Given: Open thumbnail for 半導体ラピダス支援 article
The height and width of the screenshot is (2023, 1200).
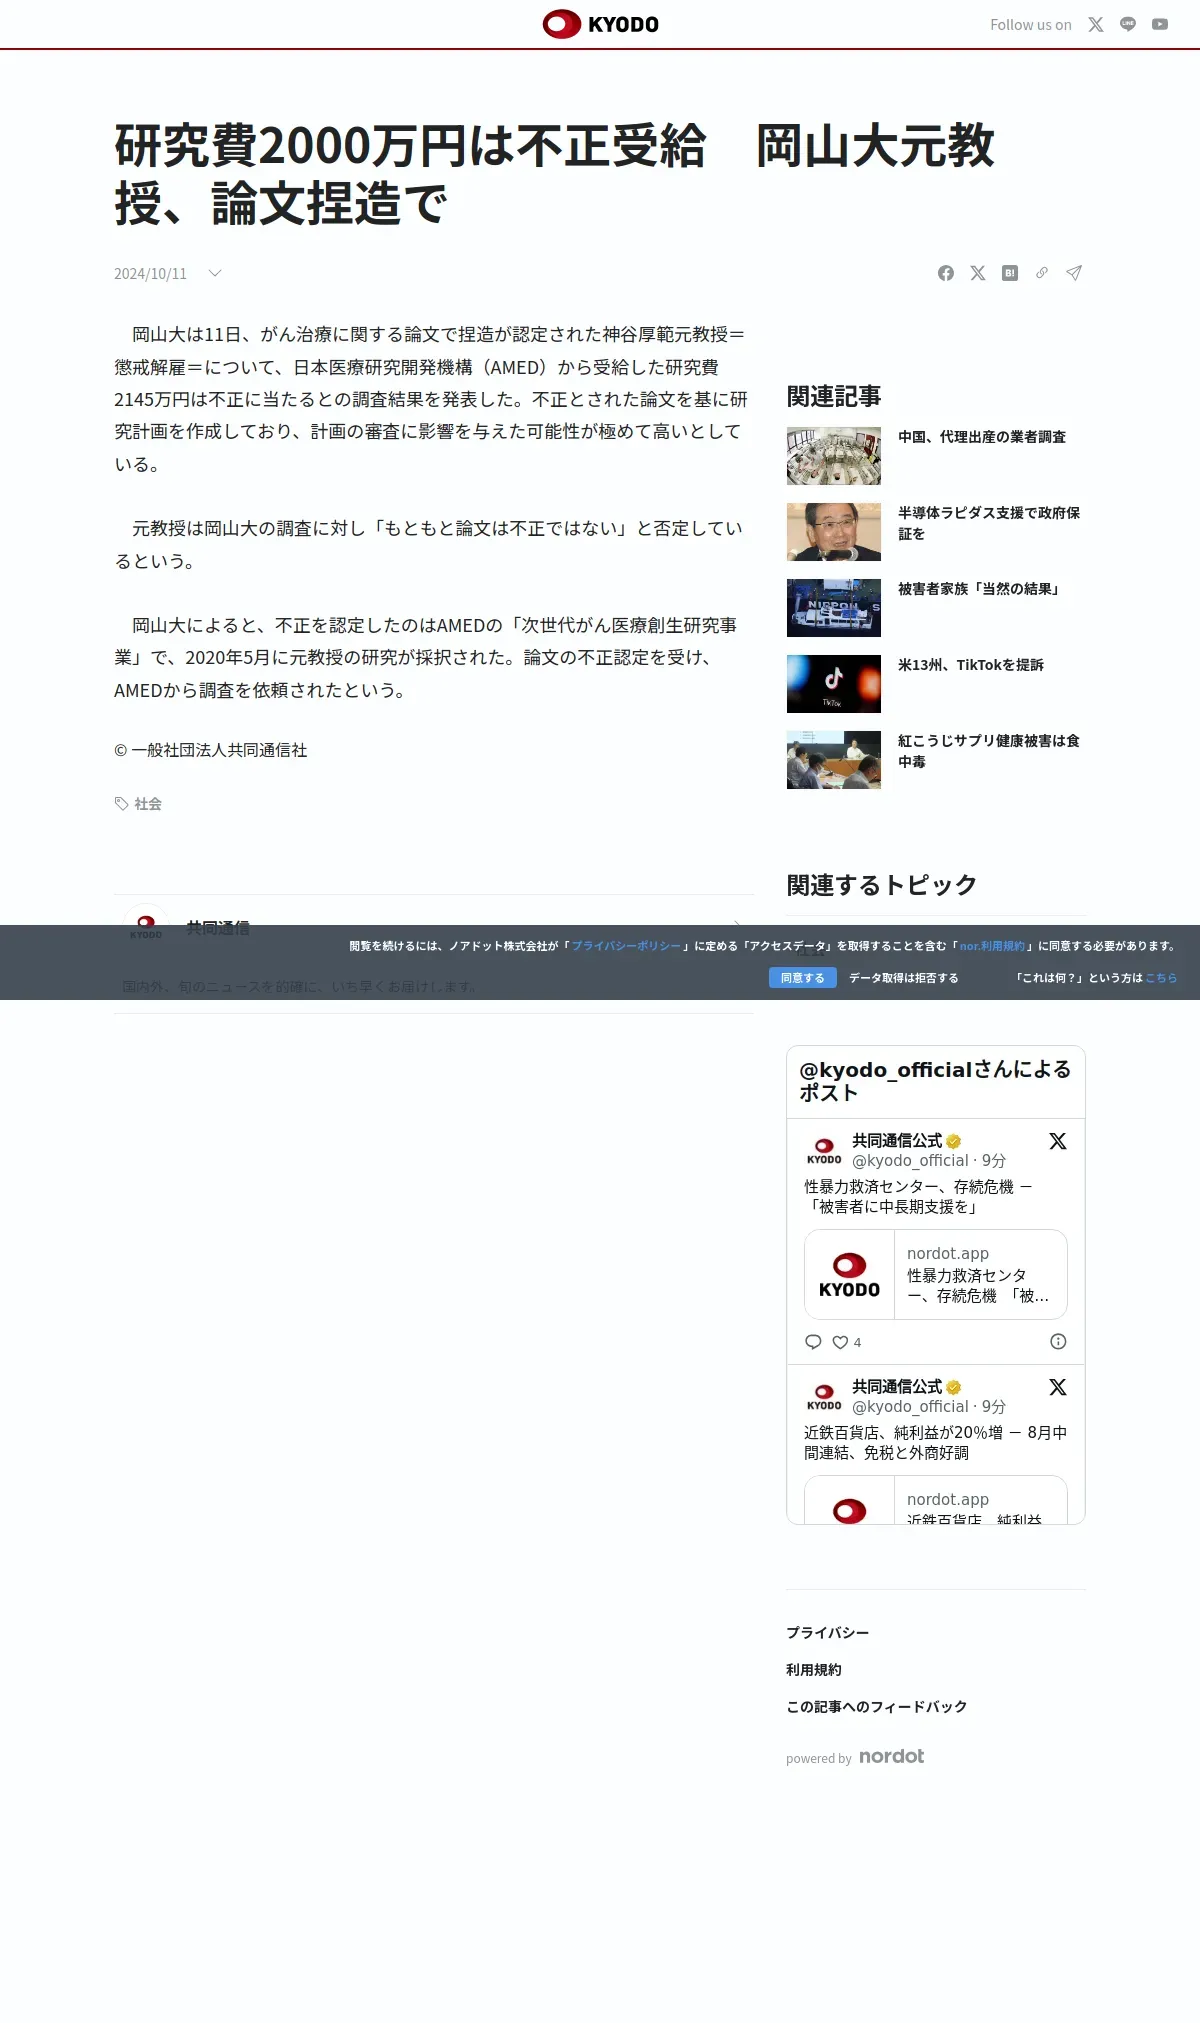Looking at the screenshot, I should click(x=834, y=532).
